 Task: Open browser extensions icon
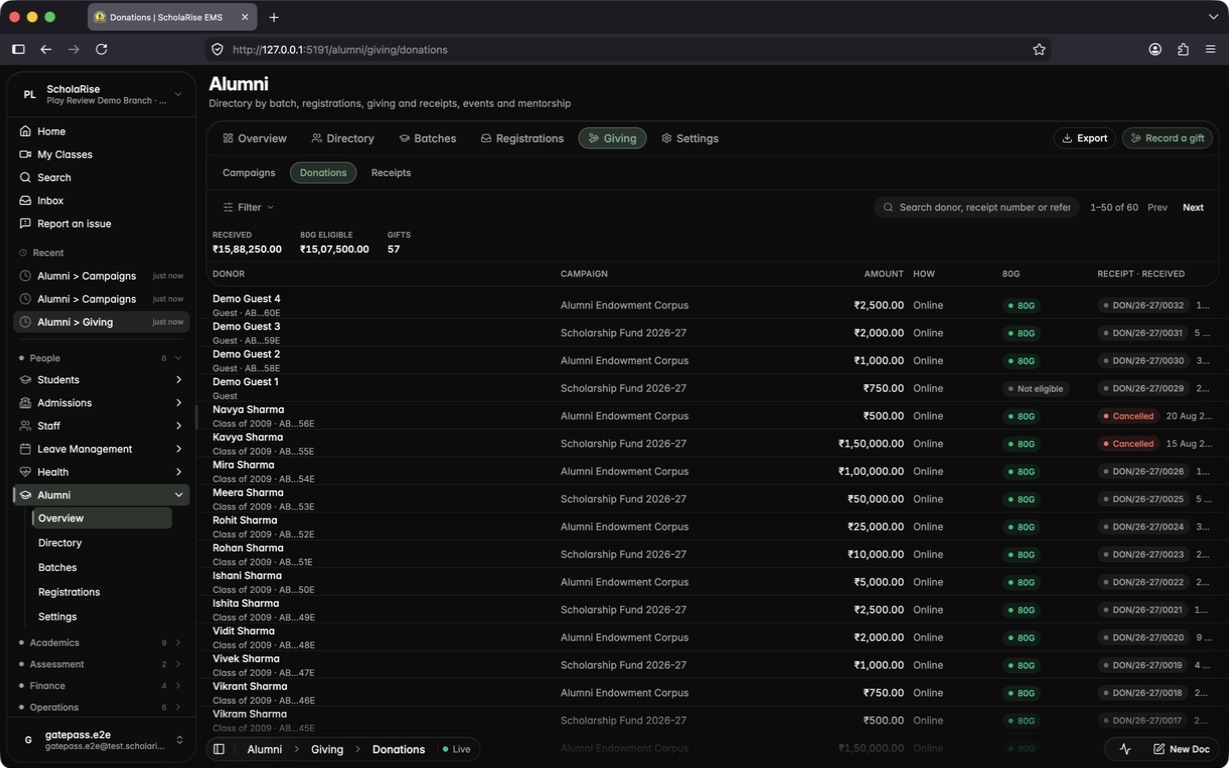tap(1183, 49)
